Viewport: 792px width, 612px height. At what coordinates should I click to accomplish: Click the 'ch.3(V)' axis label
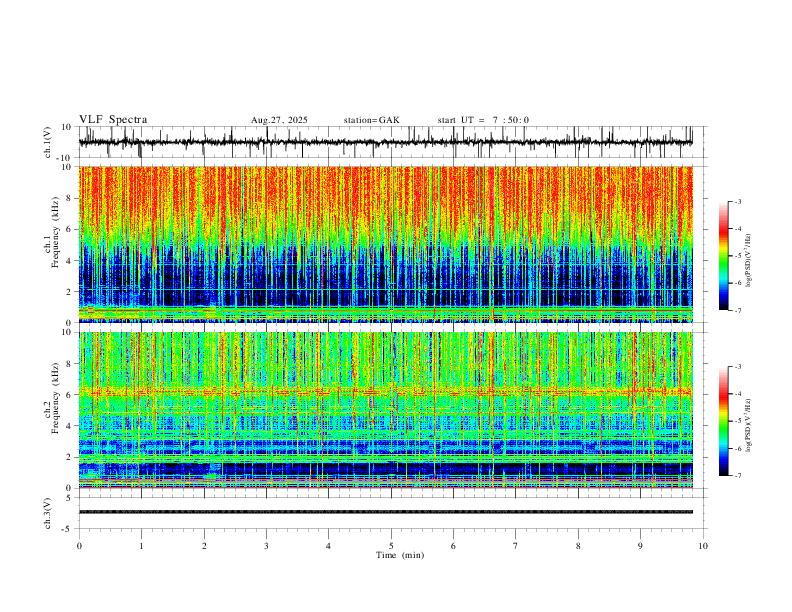coord(48,514)
